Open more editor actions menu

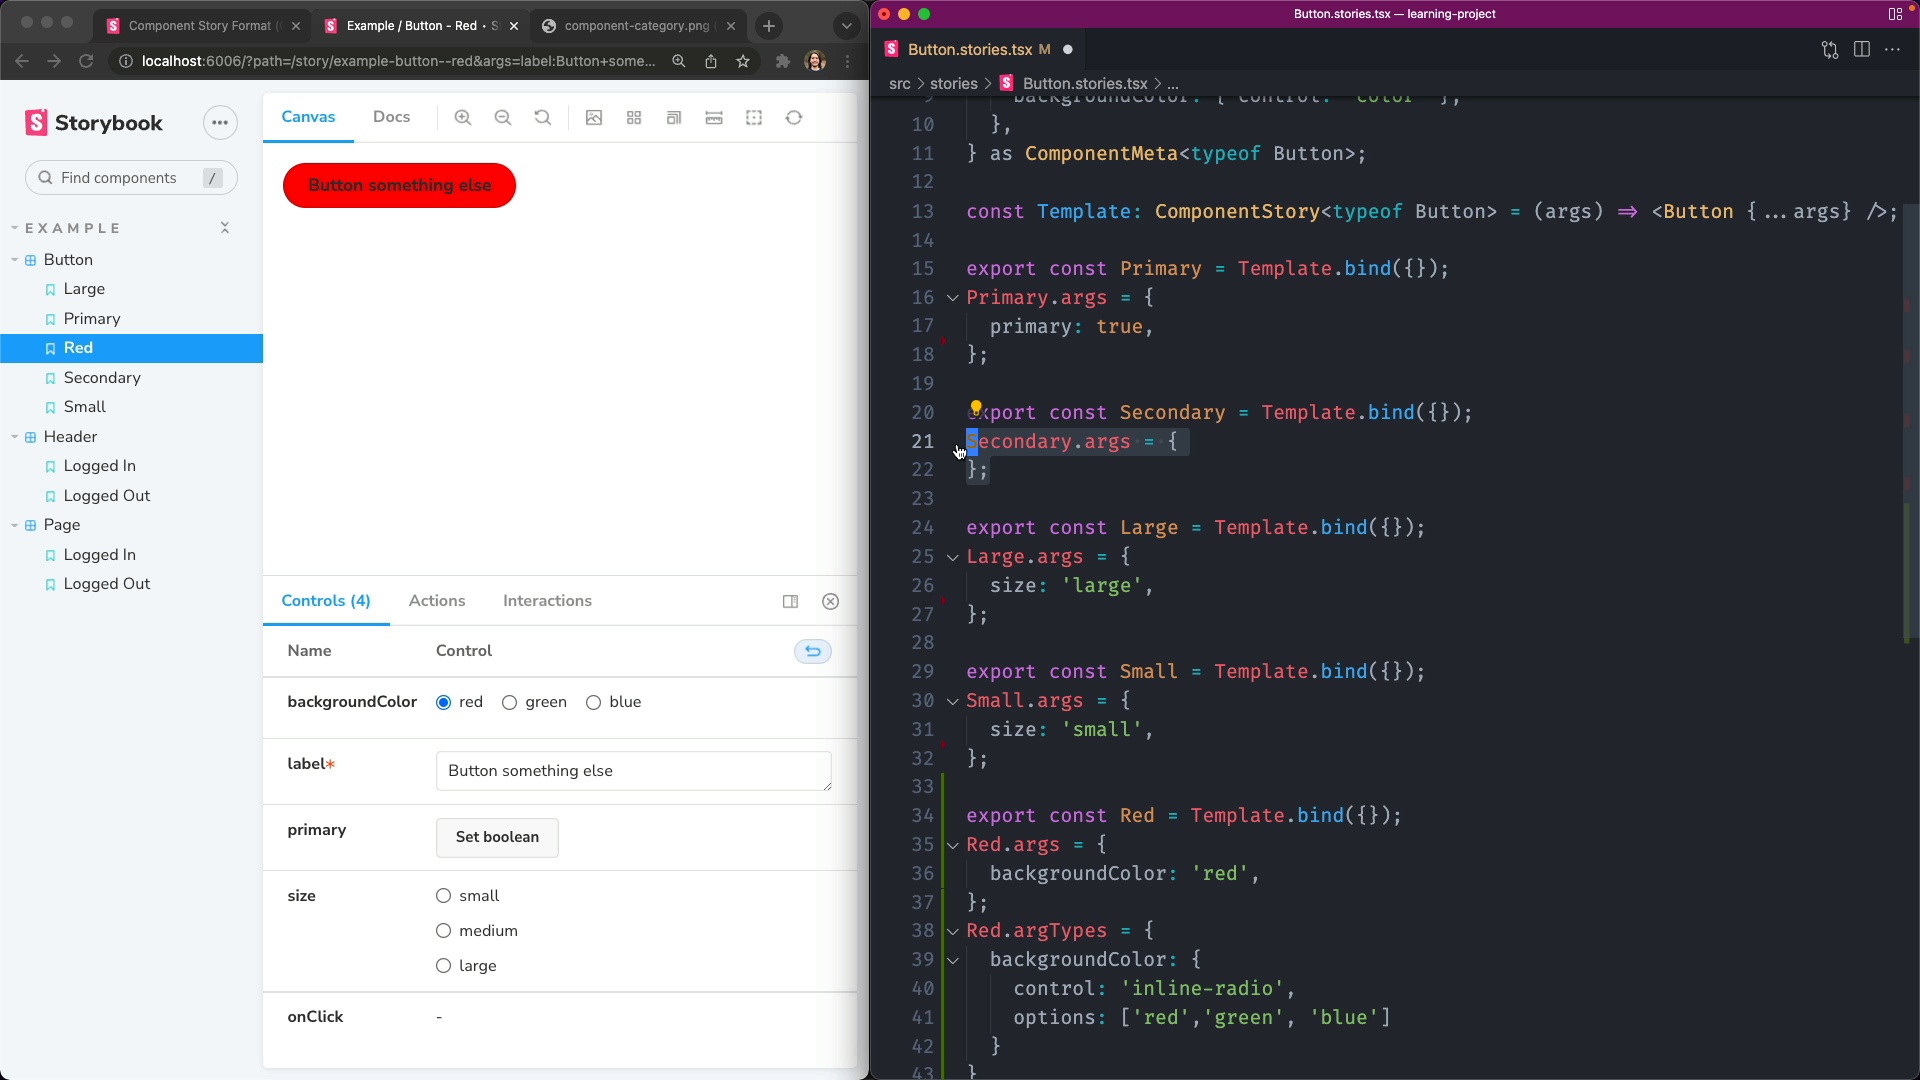[1893, 49]
